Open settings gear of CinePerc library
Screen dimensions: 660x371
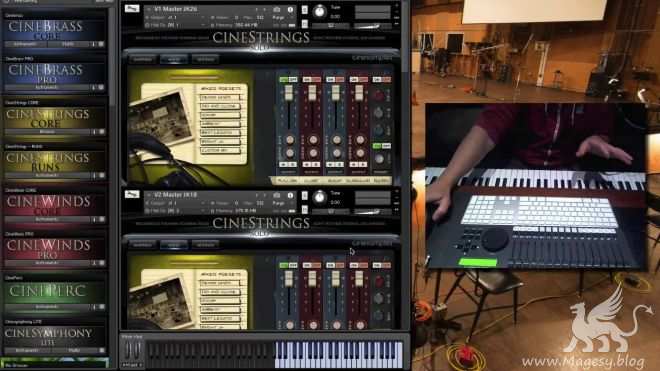click(x=101, y=307)
